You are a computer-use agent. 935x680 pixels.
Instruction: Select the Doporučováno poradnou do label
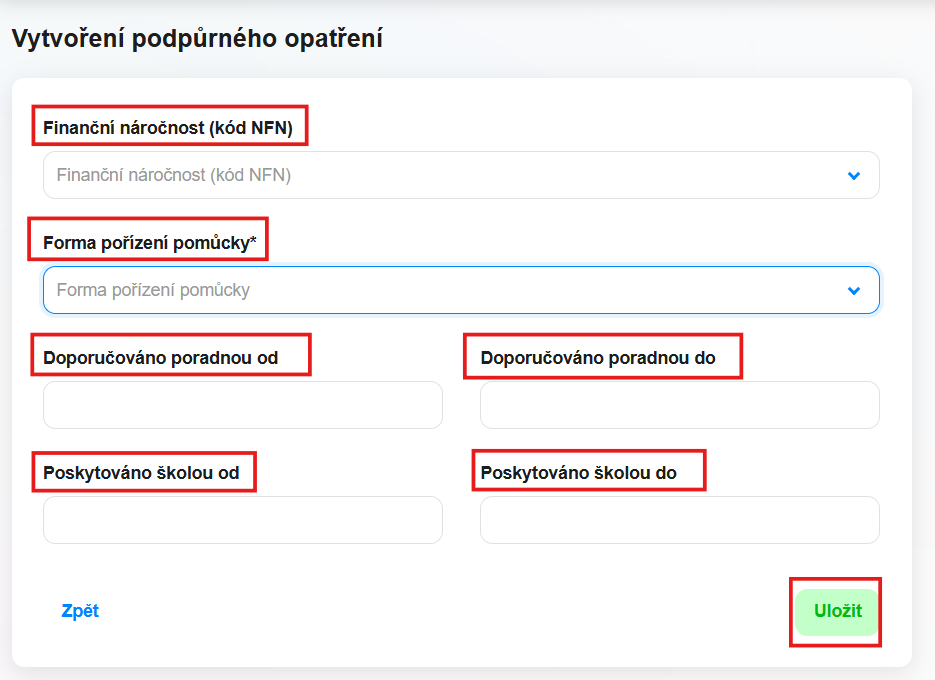pos(598,358)
